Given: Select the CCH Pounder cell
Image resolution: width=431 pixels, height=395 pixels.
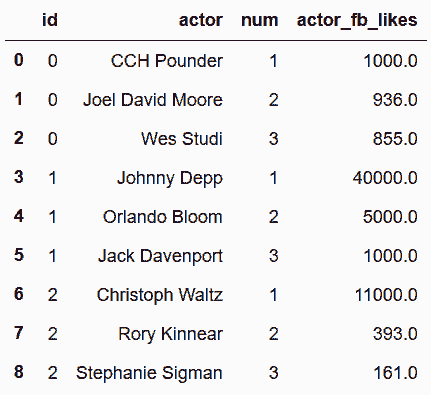Looking at the screenshot, I should [x=167, y=61].
